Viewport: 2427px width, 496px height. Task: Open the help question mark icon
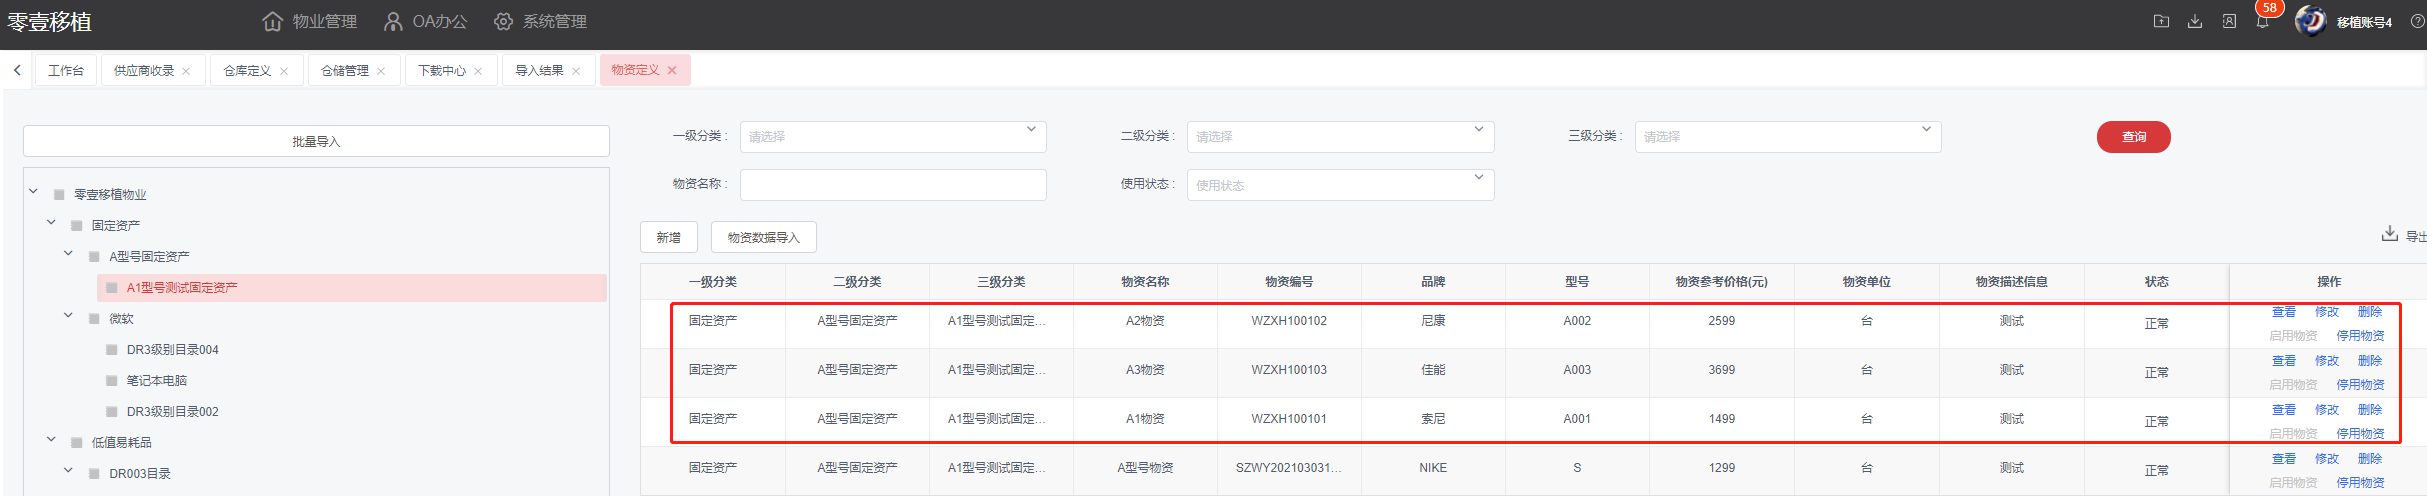(2417, 21)
